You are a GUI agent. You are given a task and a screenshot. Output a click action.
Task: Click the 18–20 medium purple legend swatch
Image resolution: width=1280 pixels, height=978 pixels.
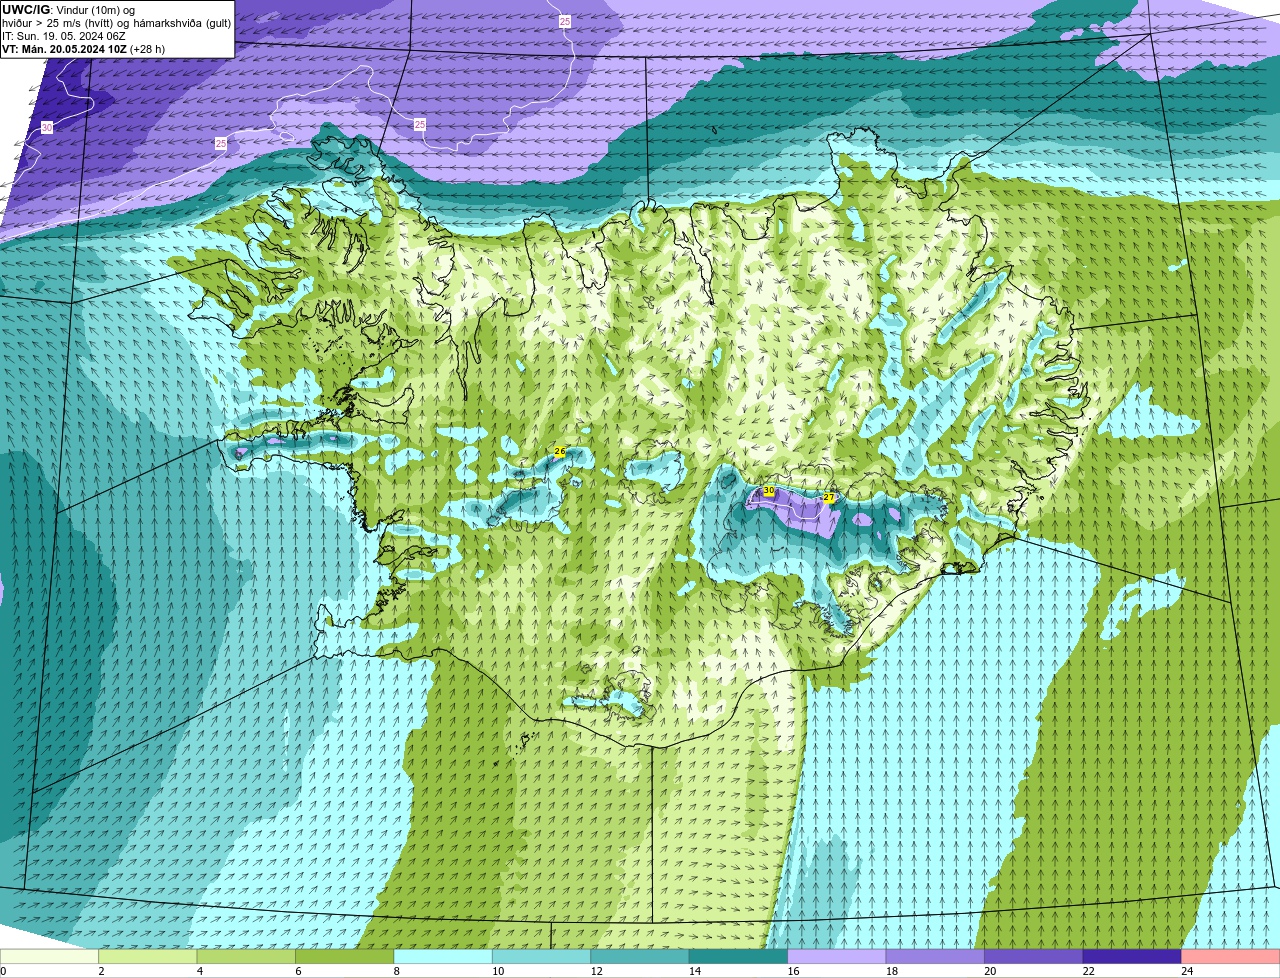[935, 956]
